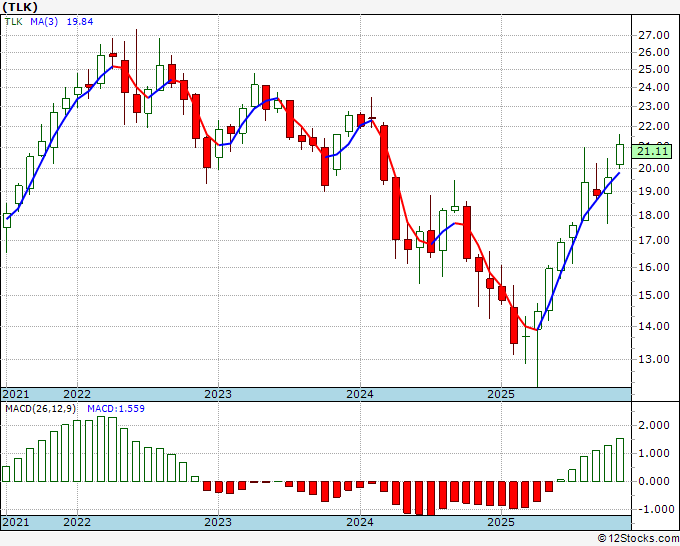Click 2022 on the price chart timeline
This screenshot has width=680, height=546.
[x=77, y=394]
